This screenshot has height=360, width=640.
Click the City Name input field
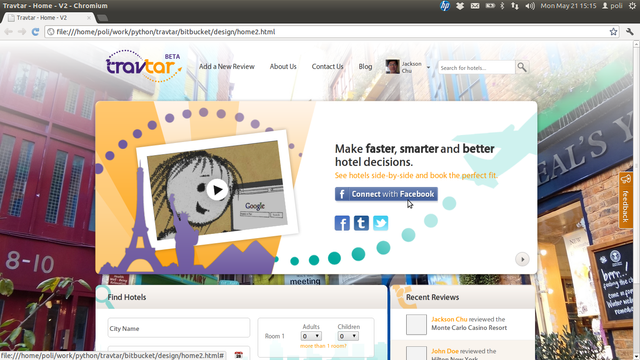pyautogui.click(x=179, y=328)
